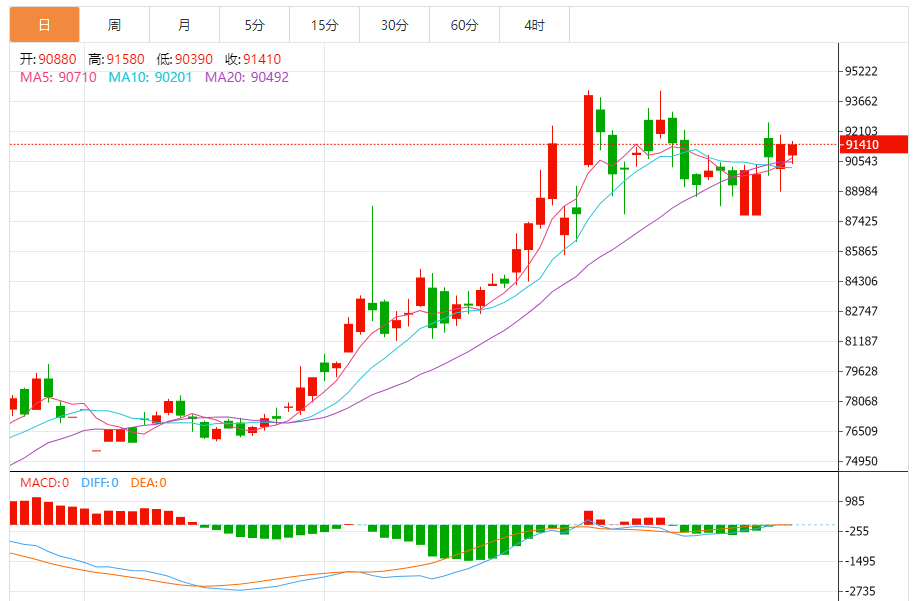Click the MACD:0 label
The width and height of the screenshot is (914, 601).
44,483
